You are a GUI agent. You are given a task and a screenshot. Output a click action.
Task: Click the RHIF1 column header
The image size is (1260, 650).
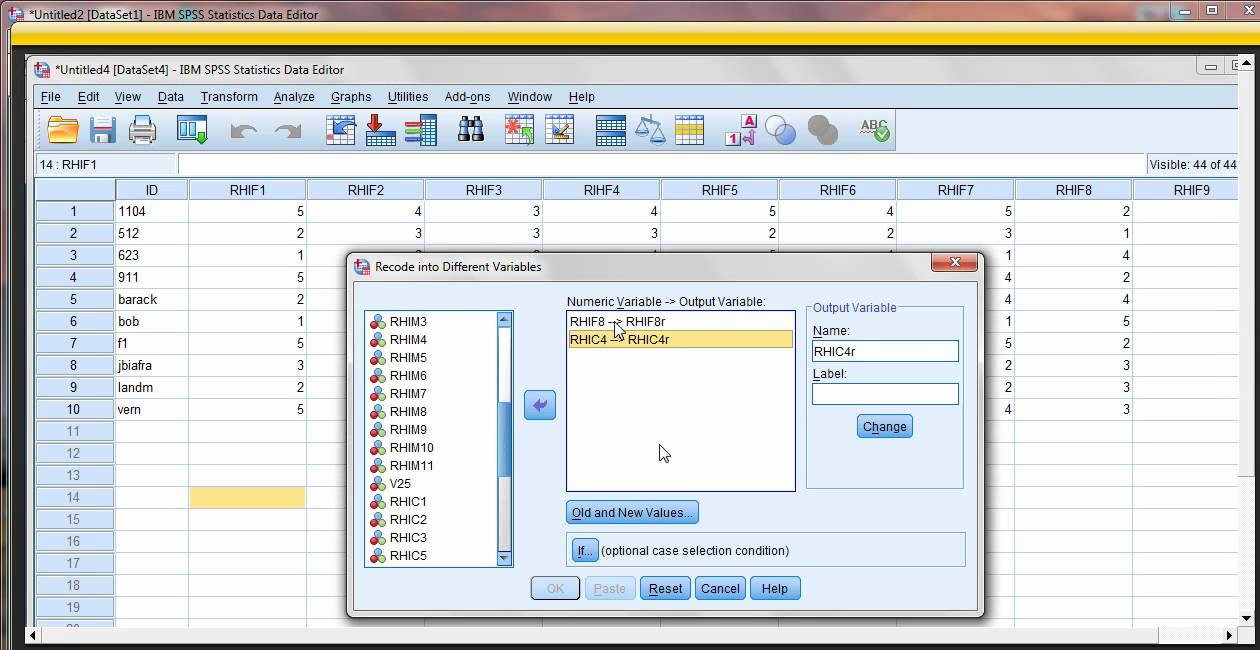click(248, 190)
